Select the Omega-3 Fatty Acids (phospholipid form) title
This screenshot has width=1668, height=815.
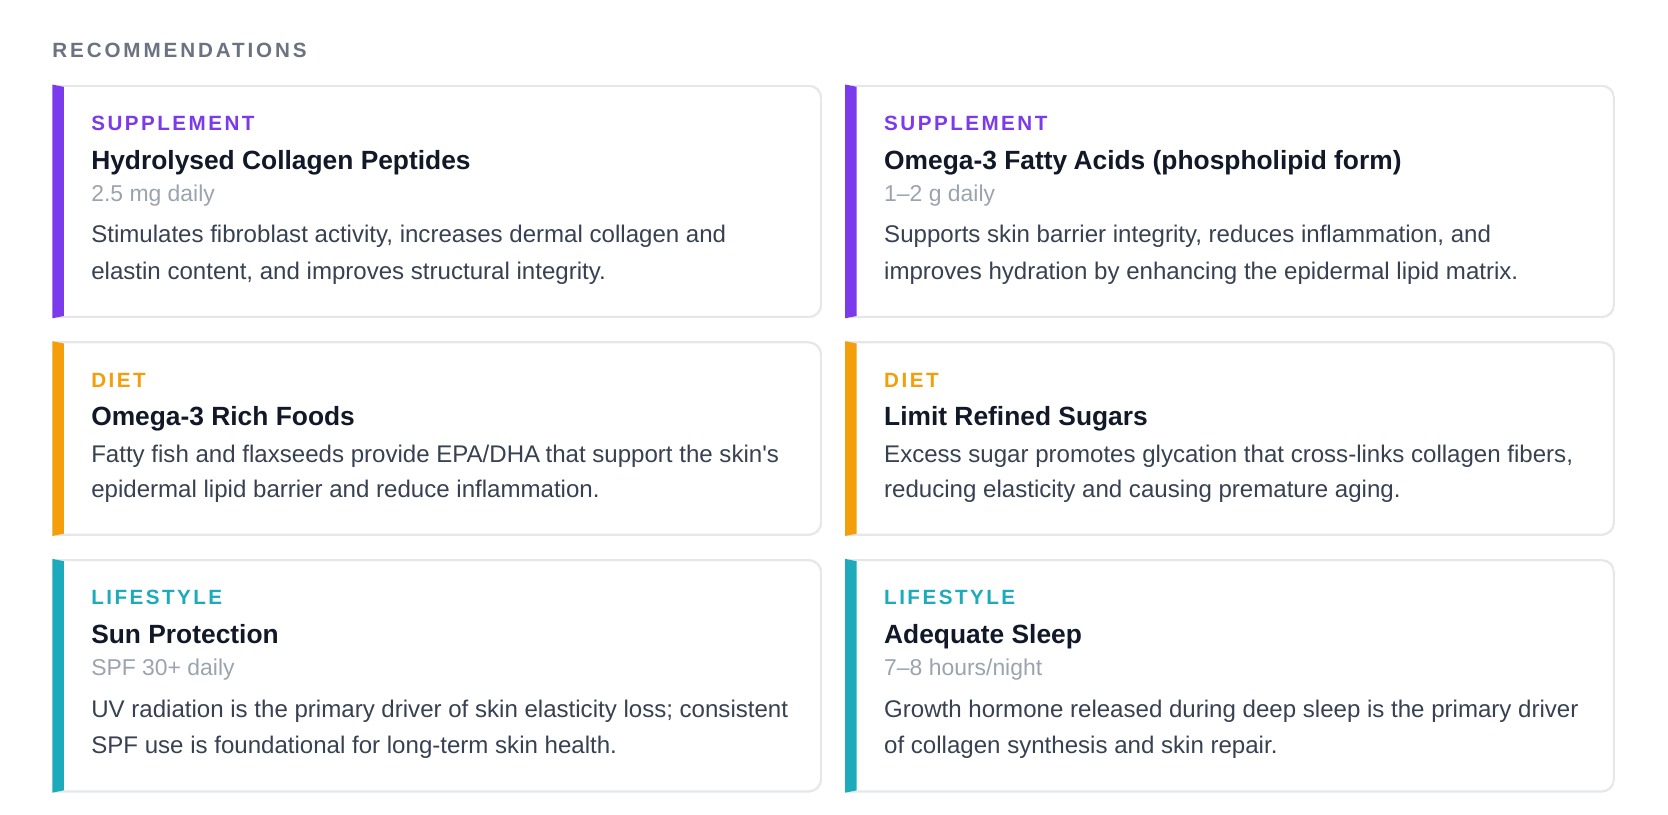tap(1142, 160)
